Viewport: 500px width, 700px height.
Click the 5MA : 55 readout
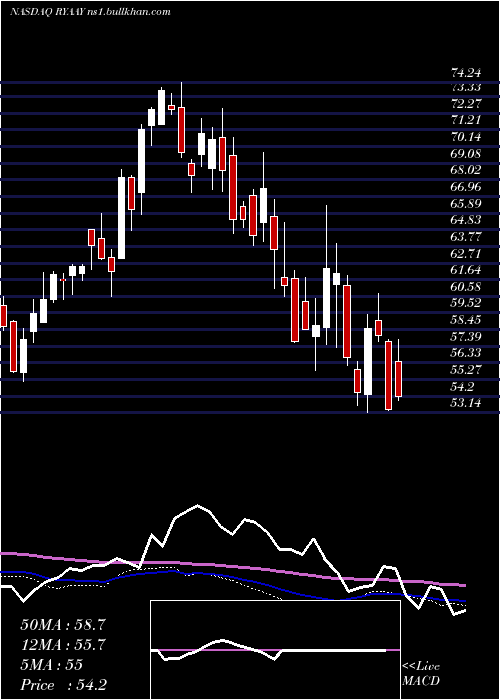[x=51, y=665]
